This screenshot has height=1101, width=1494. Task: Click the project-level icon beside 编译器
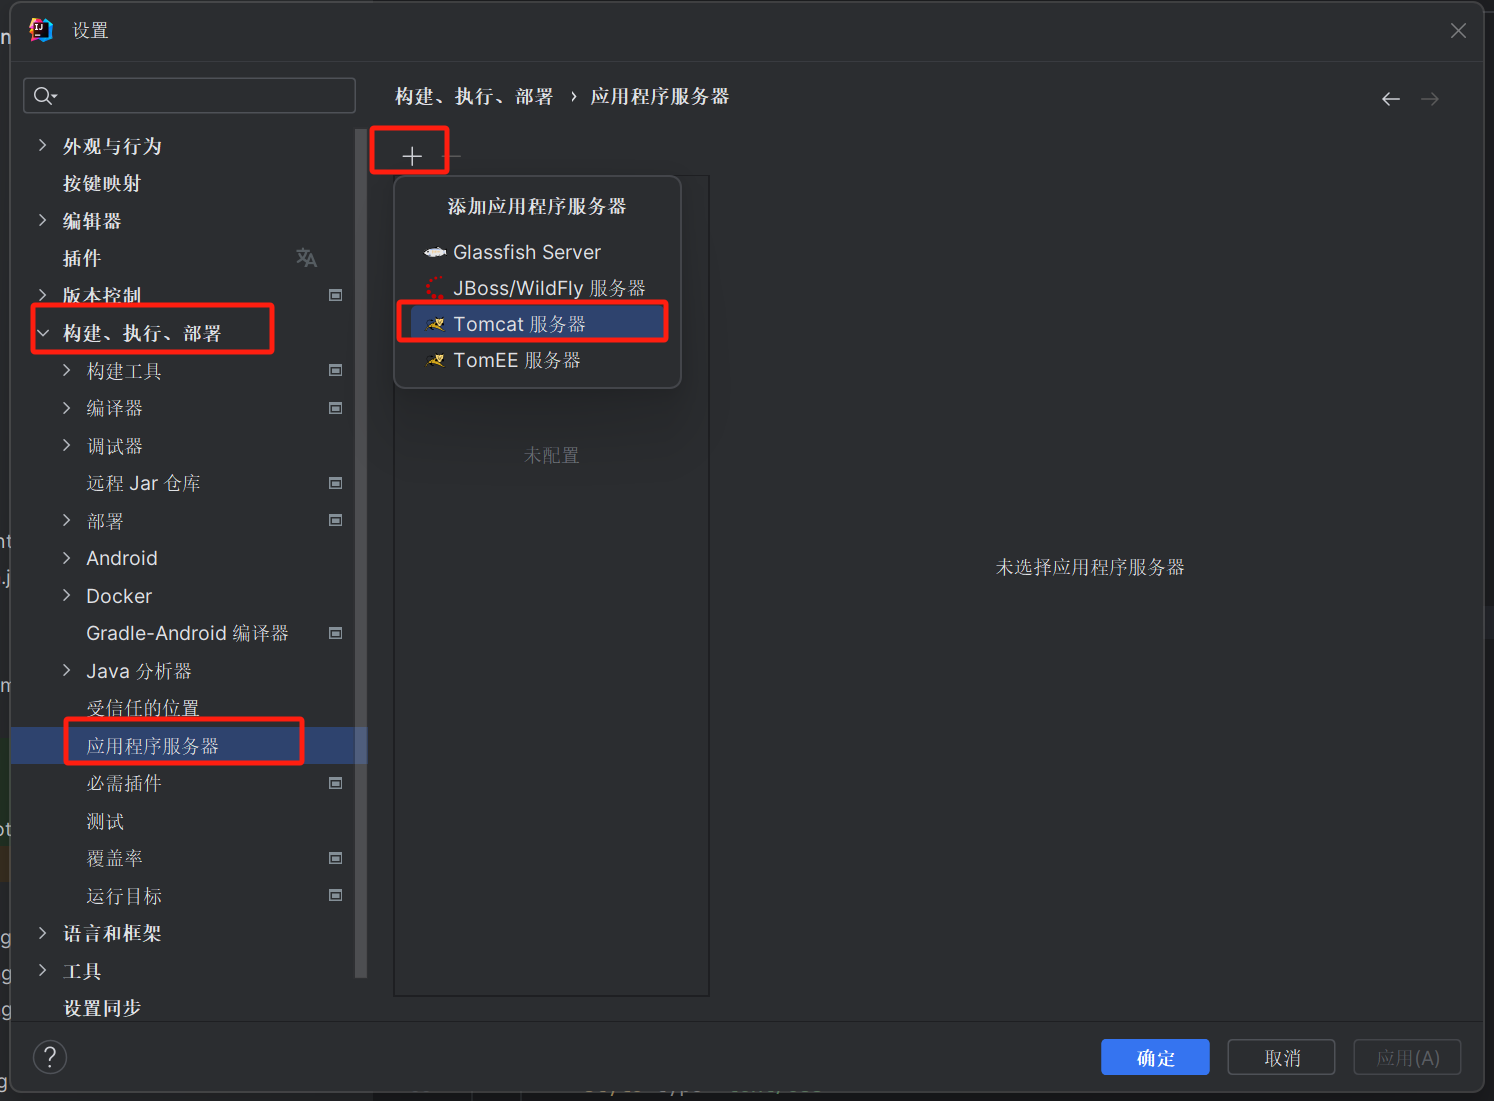[x=336, y=408]
